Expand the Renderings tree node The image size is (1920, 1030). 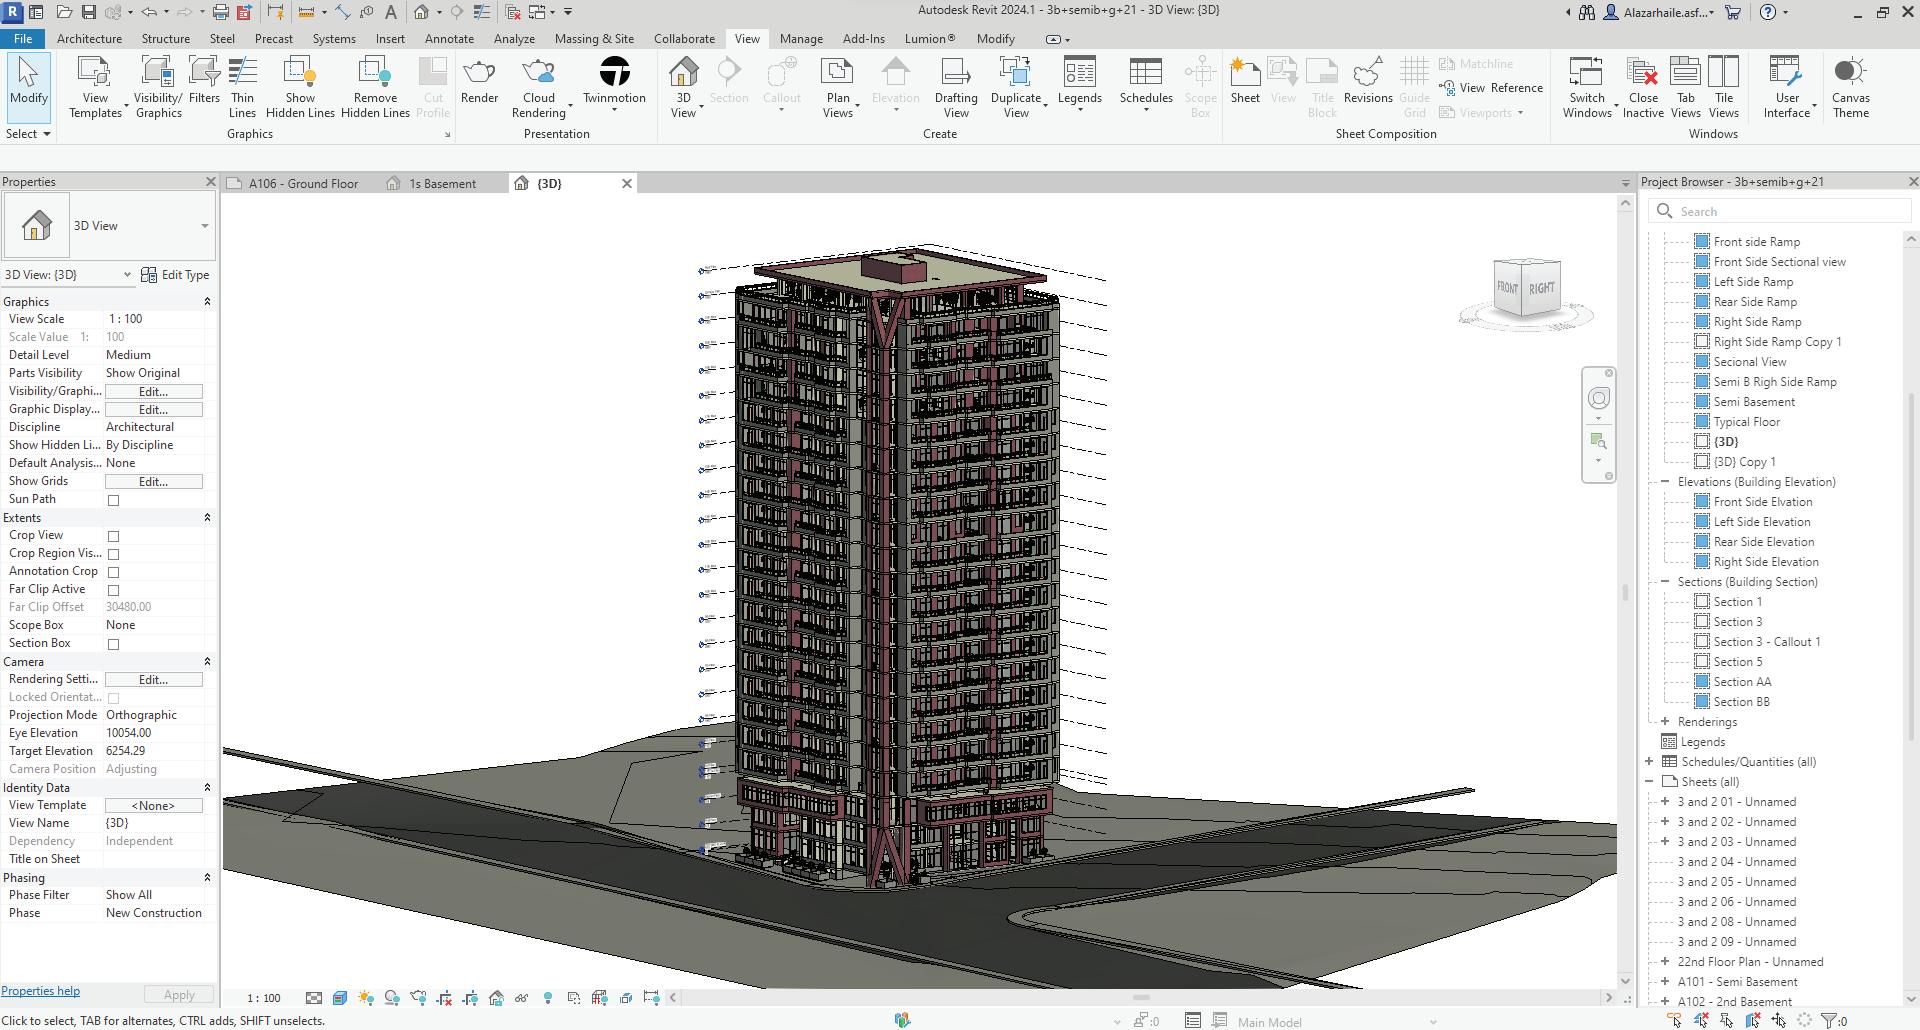click(1665, 722)
